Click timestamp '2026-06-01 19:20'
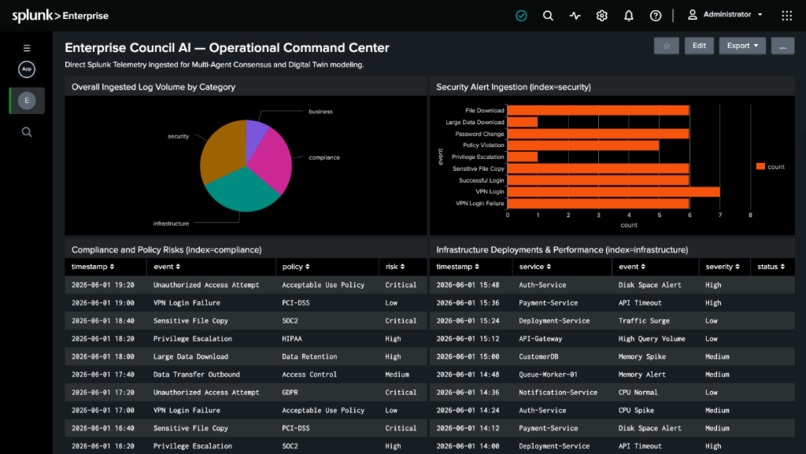This screenshot has height=454, width=806. (103, 285)
